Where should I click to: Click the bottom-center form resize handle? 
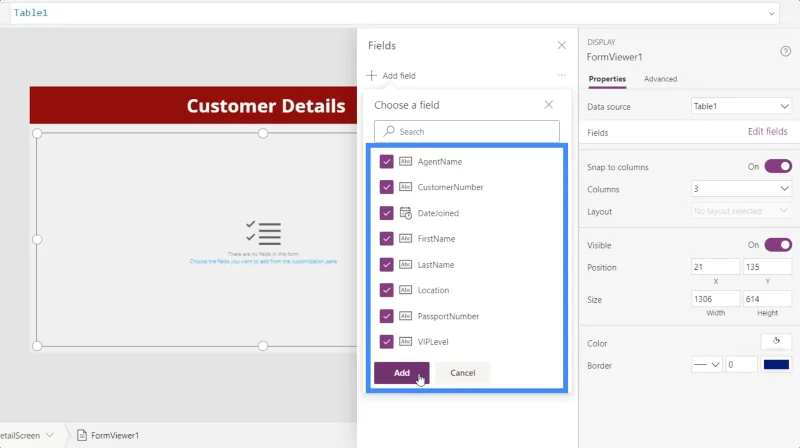click(263, 346)
